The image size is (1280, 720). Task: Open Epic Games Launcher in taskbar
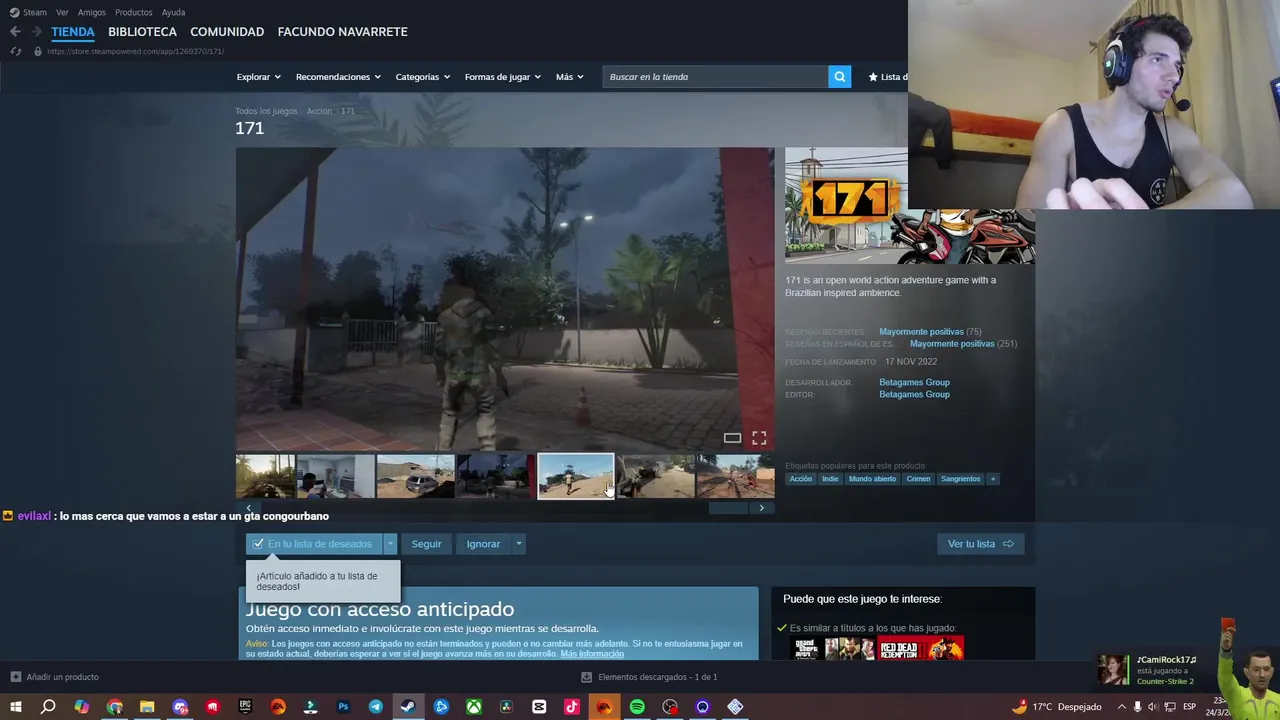[x=245, y=707]
